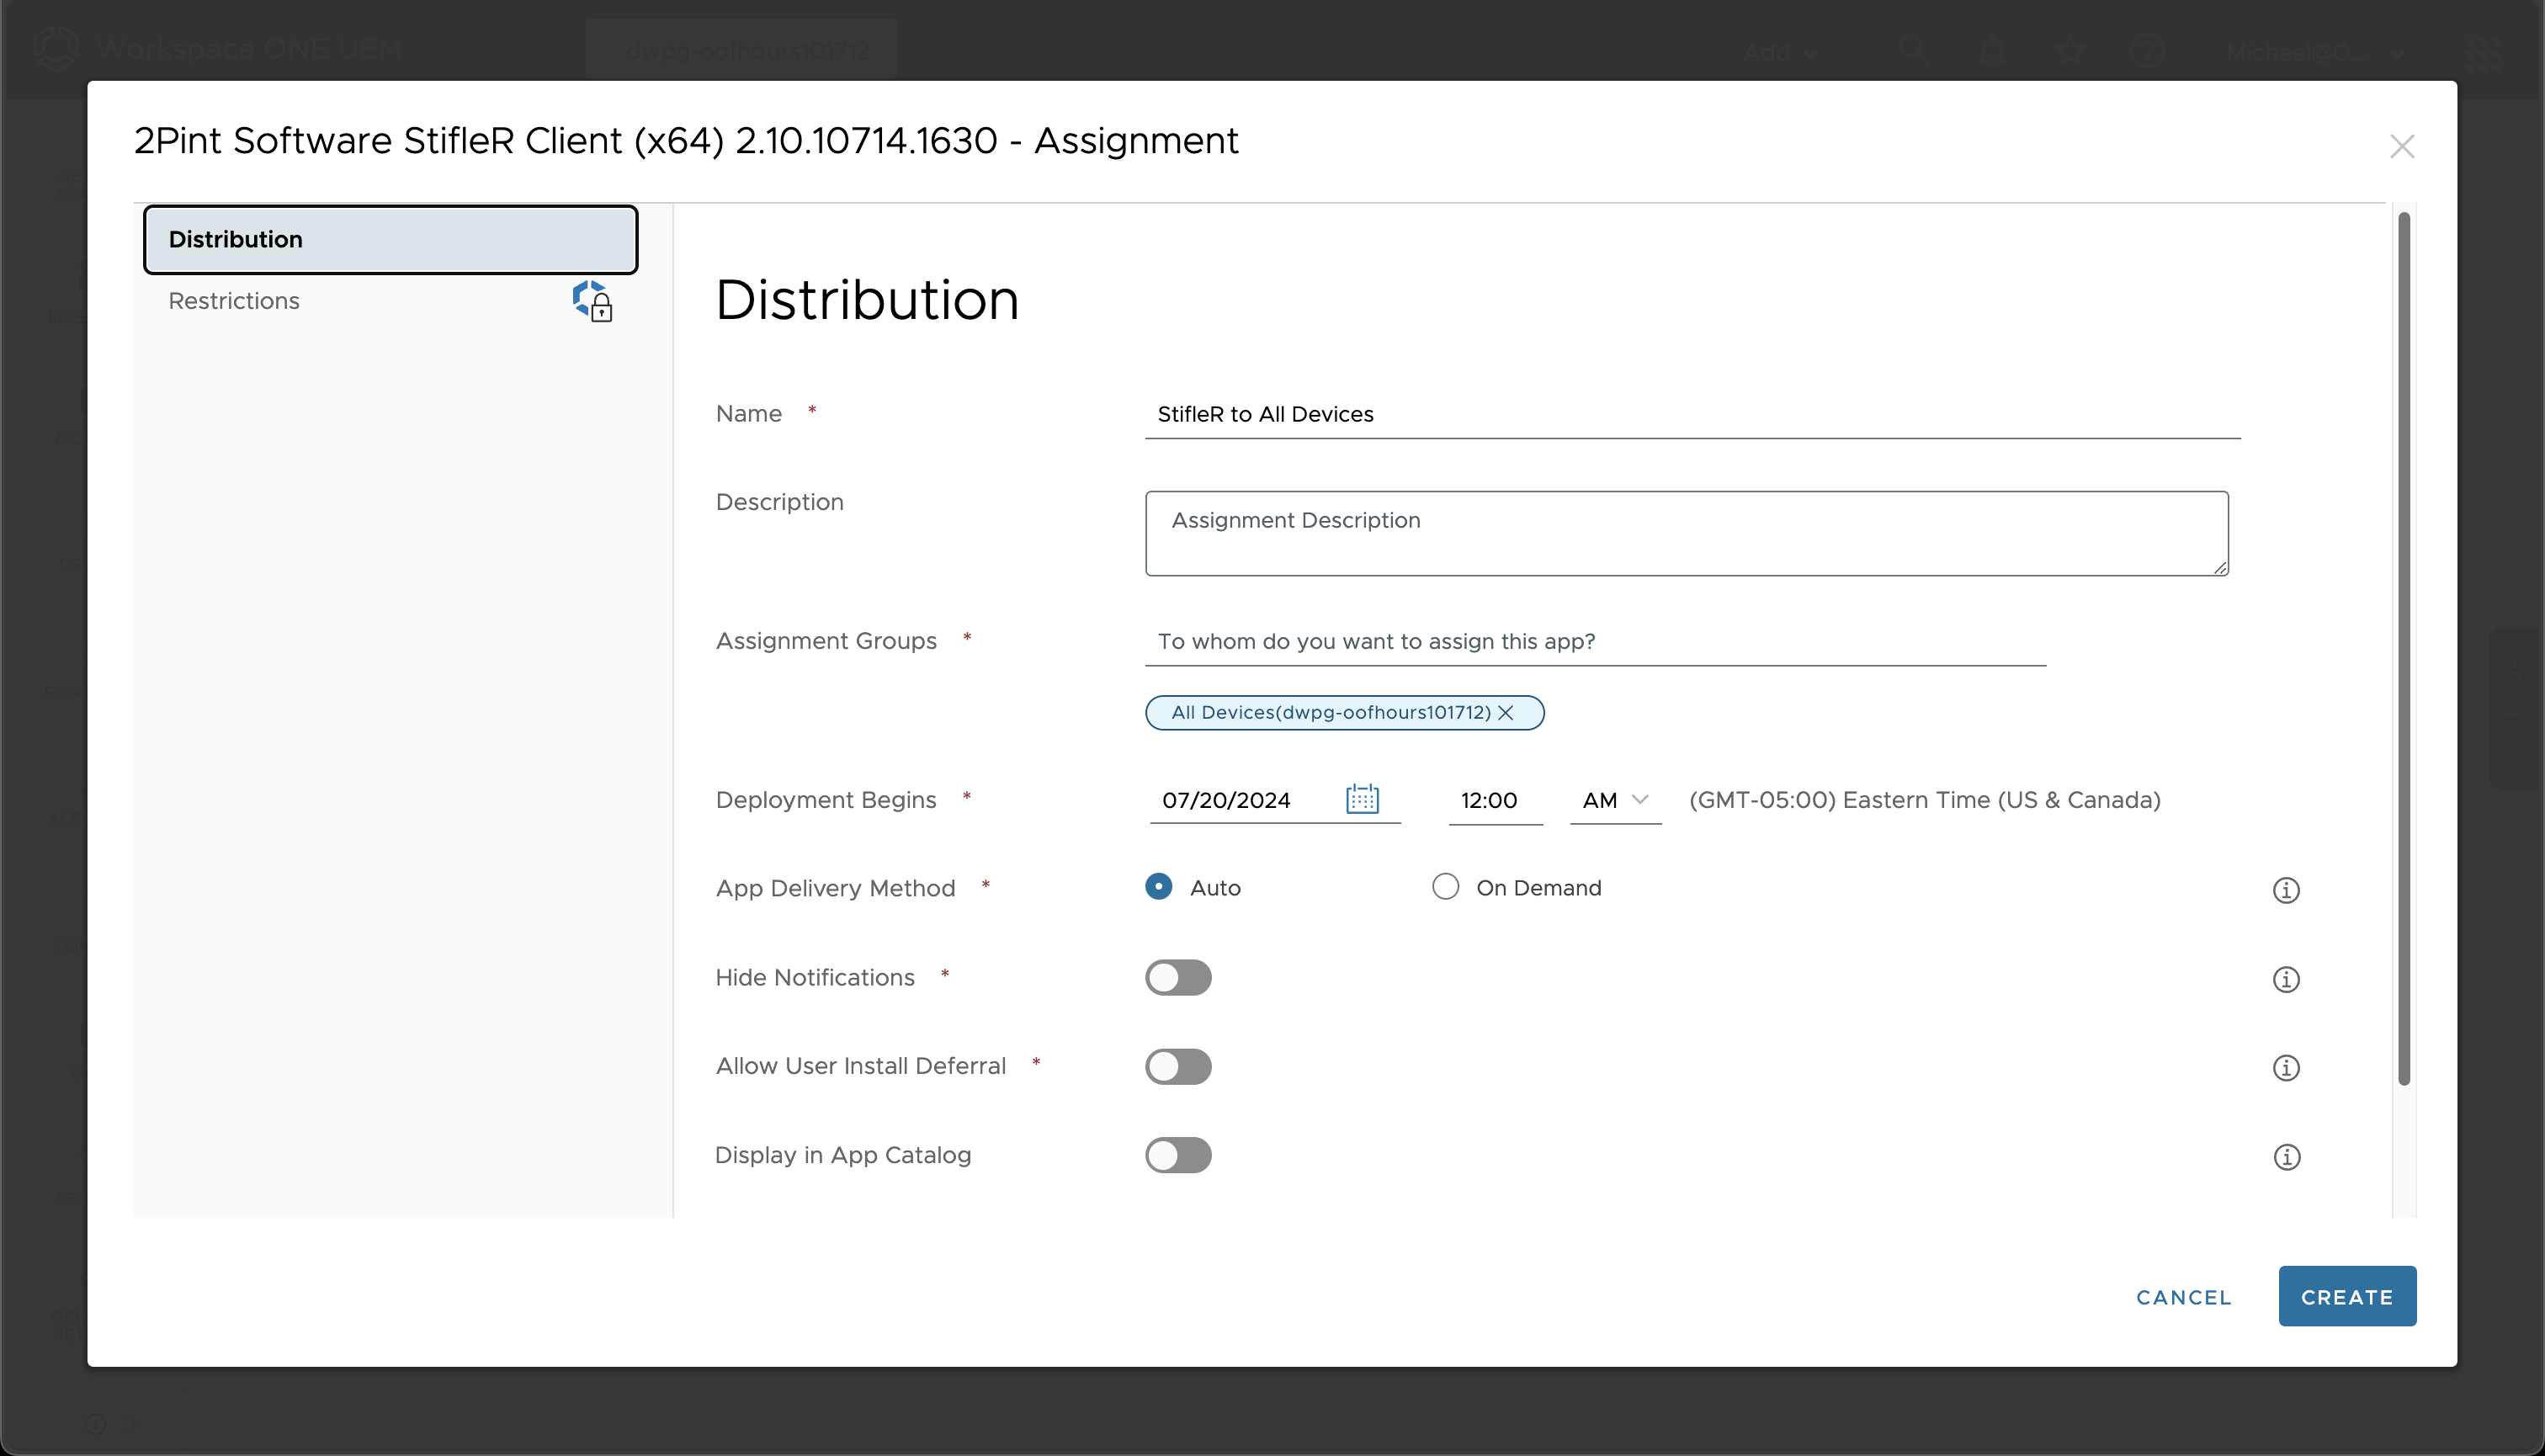The width and height of the screenshot is (2545, 1456).
Task: View info tooltip for Hide Notifications
Action: (2285, 979)
